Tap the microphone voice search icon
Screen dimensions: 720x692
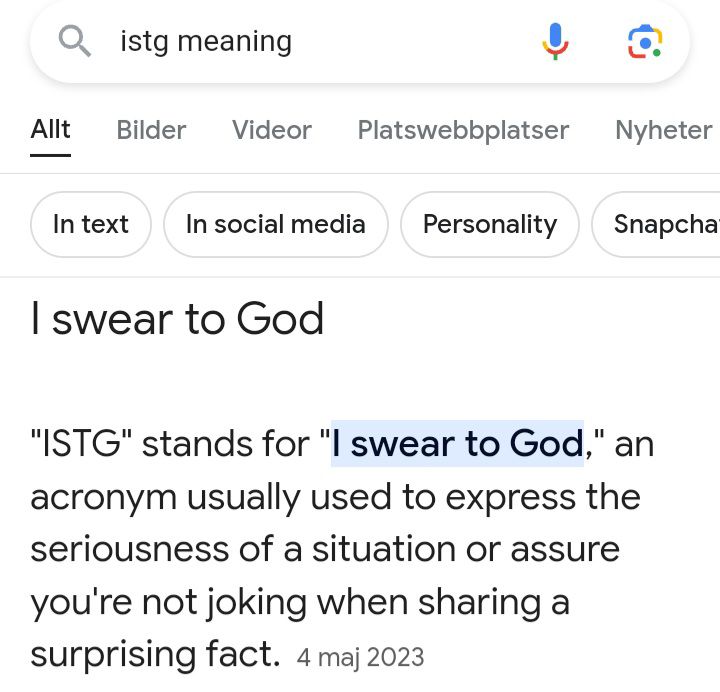(x=556, y=41)
